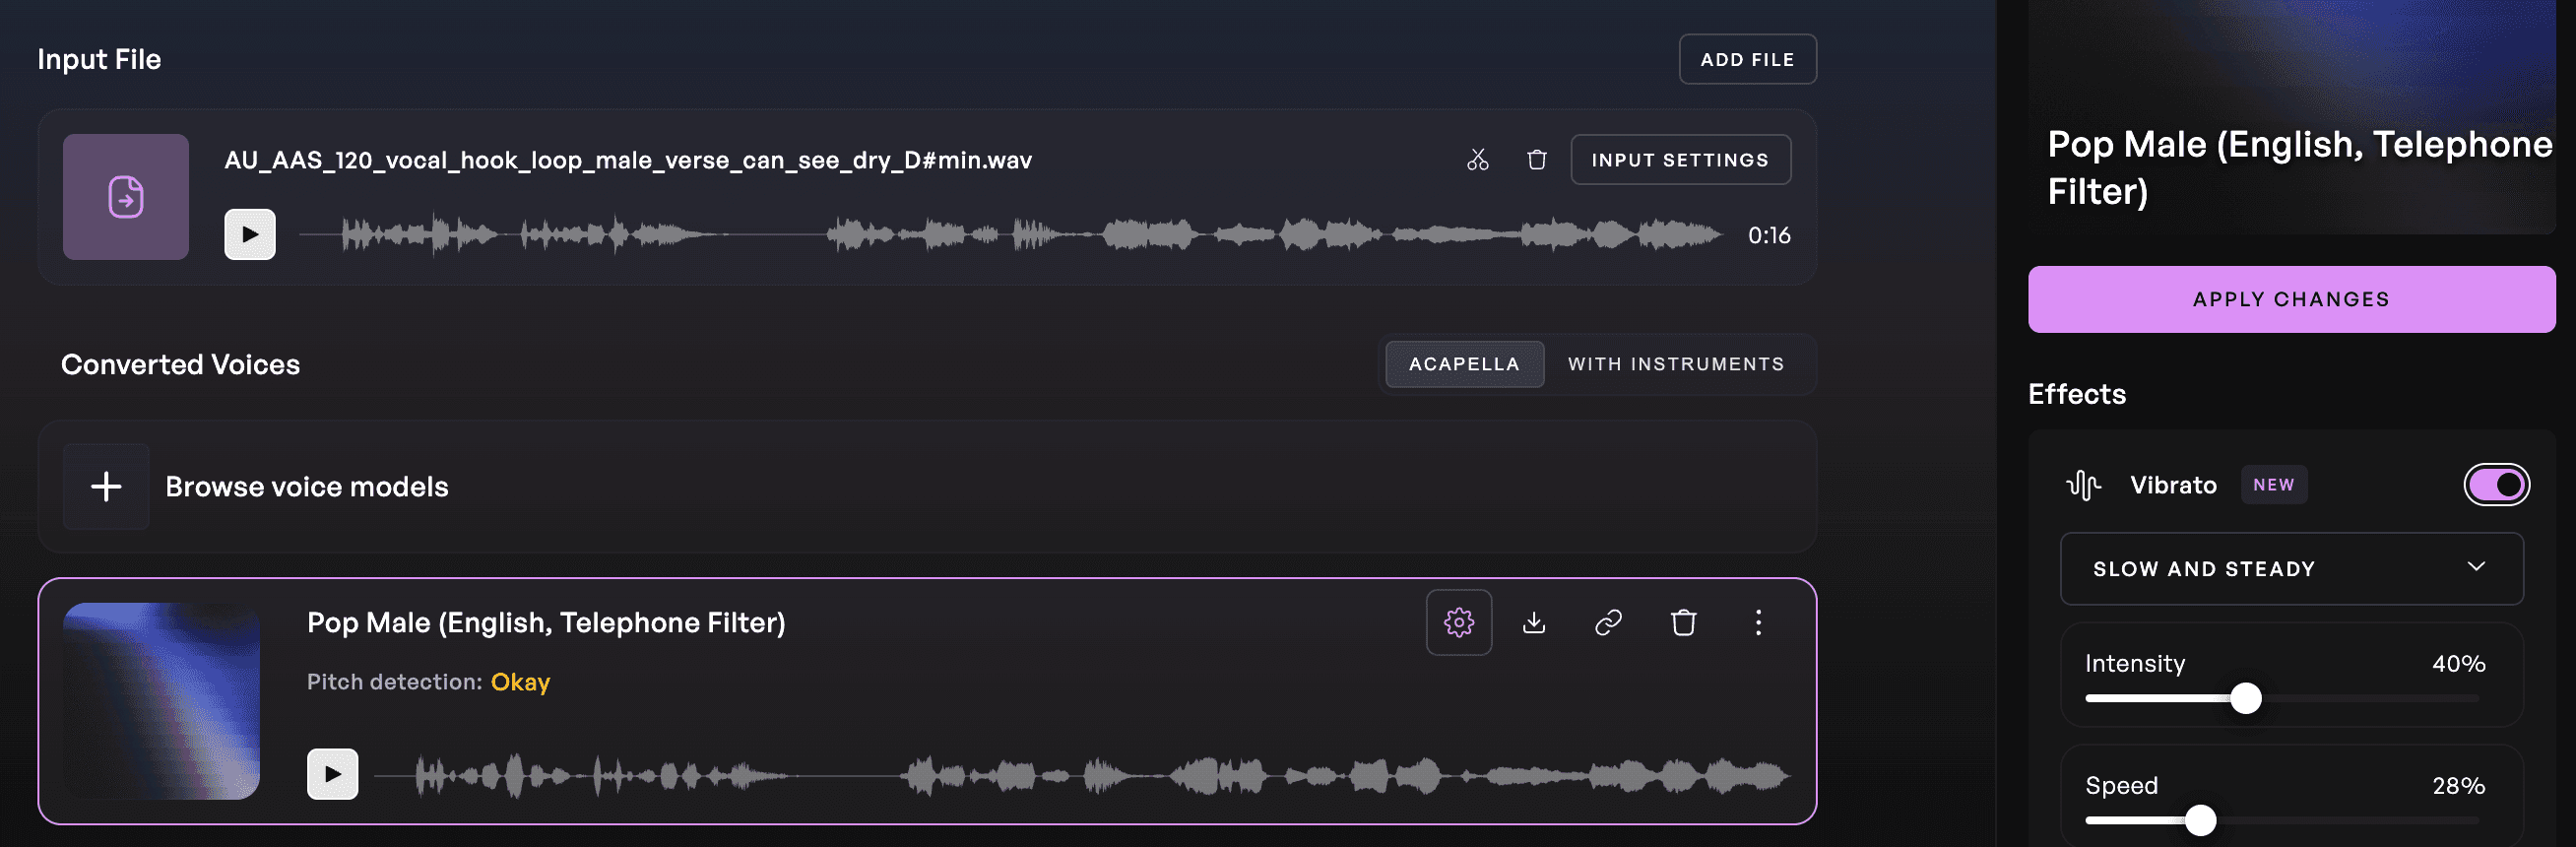Click the Pop Male card title text
The width and height of the screenshot is (2576, 847).
point(546,623)
